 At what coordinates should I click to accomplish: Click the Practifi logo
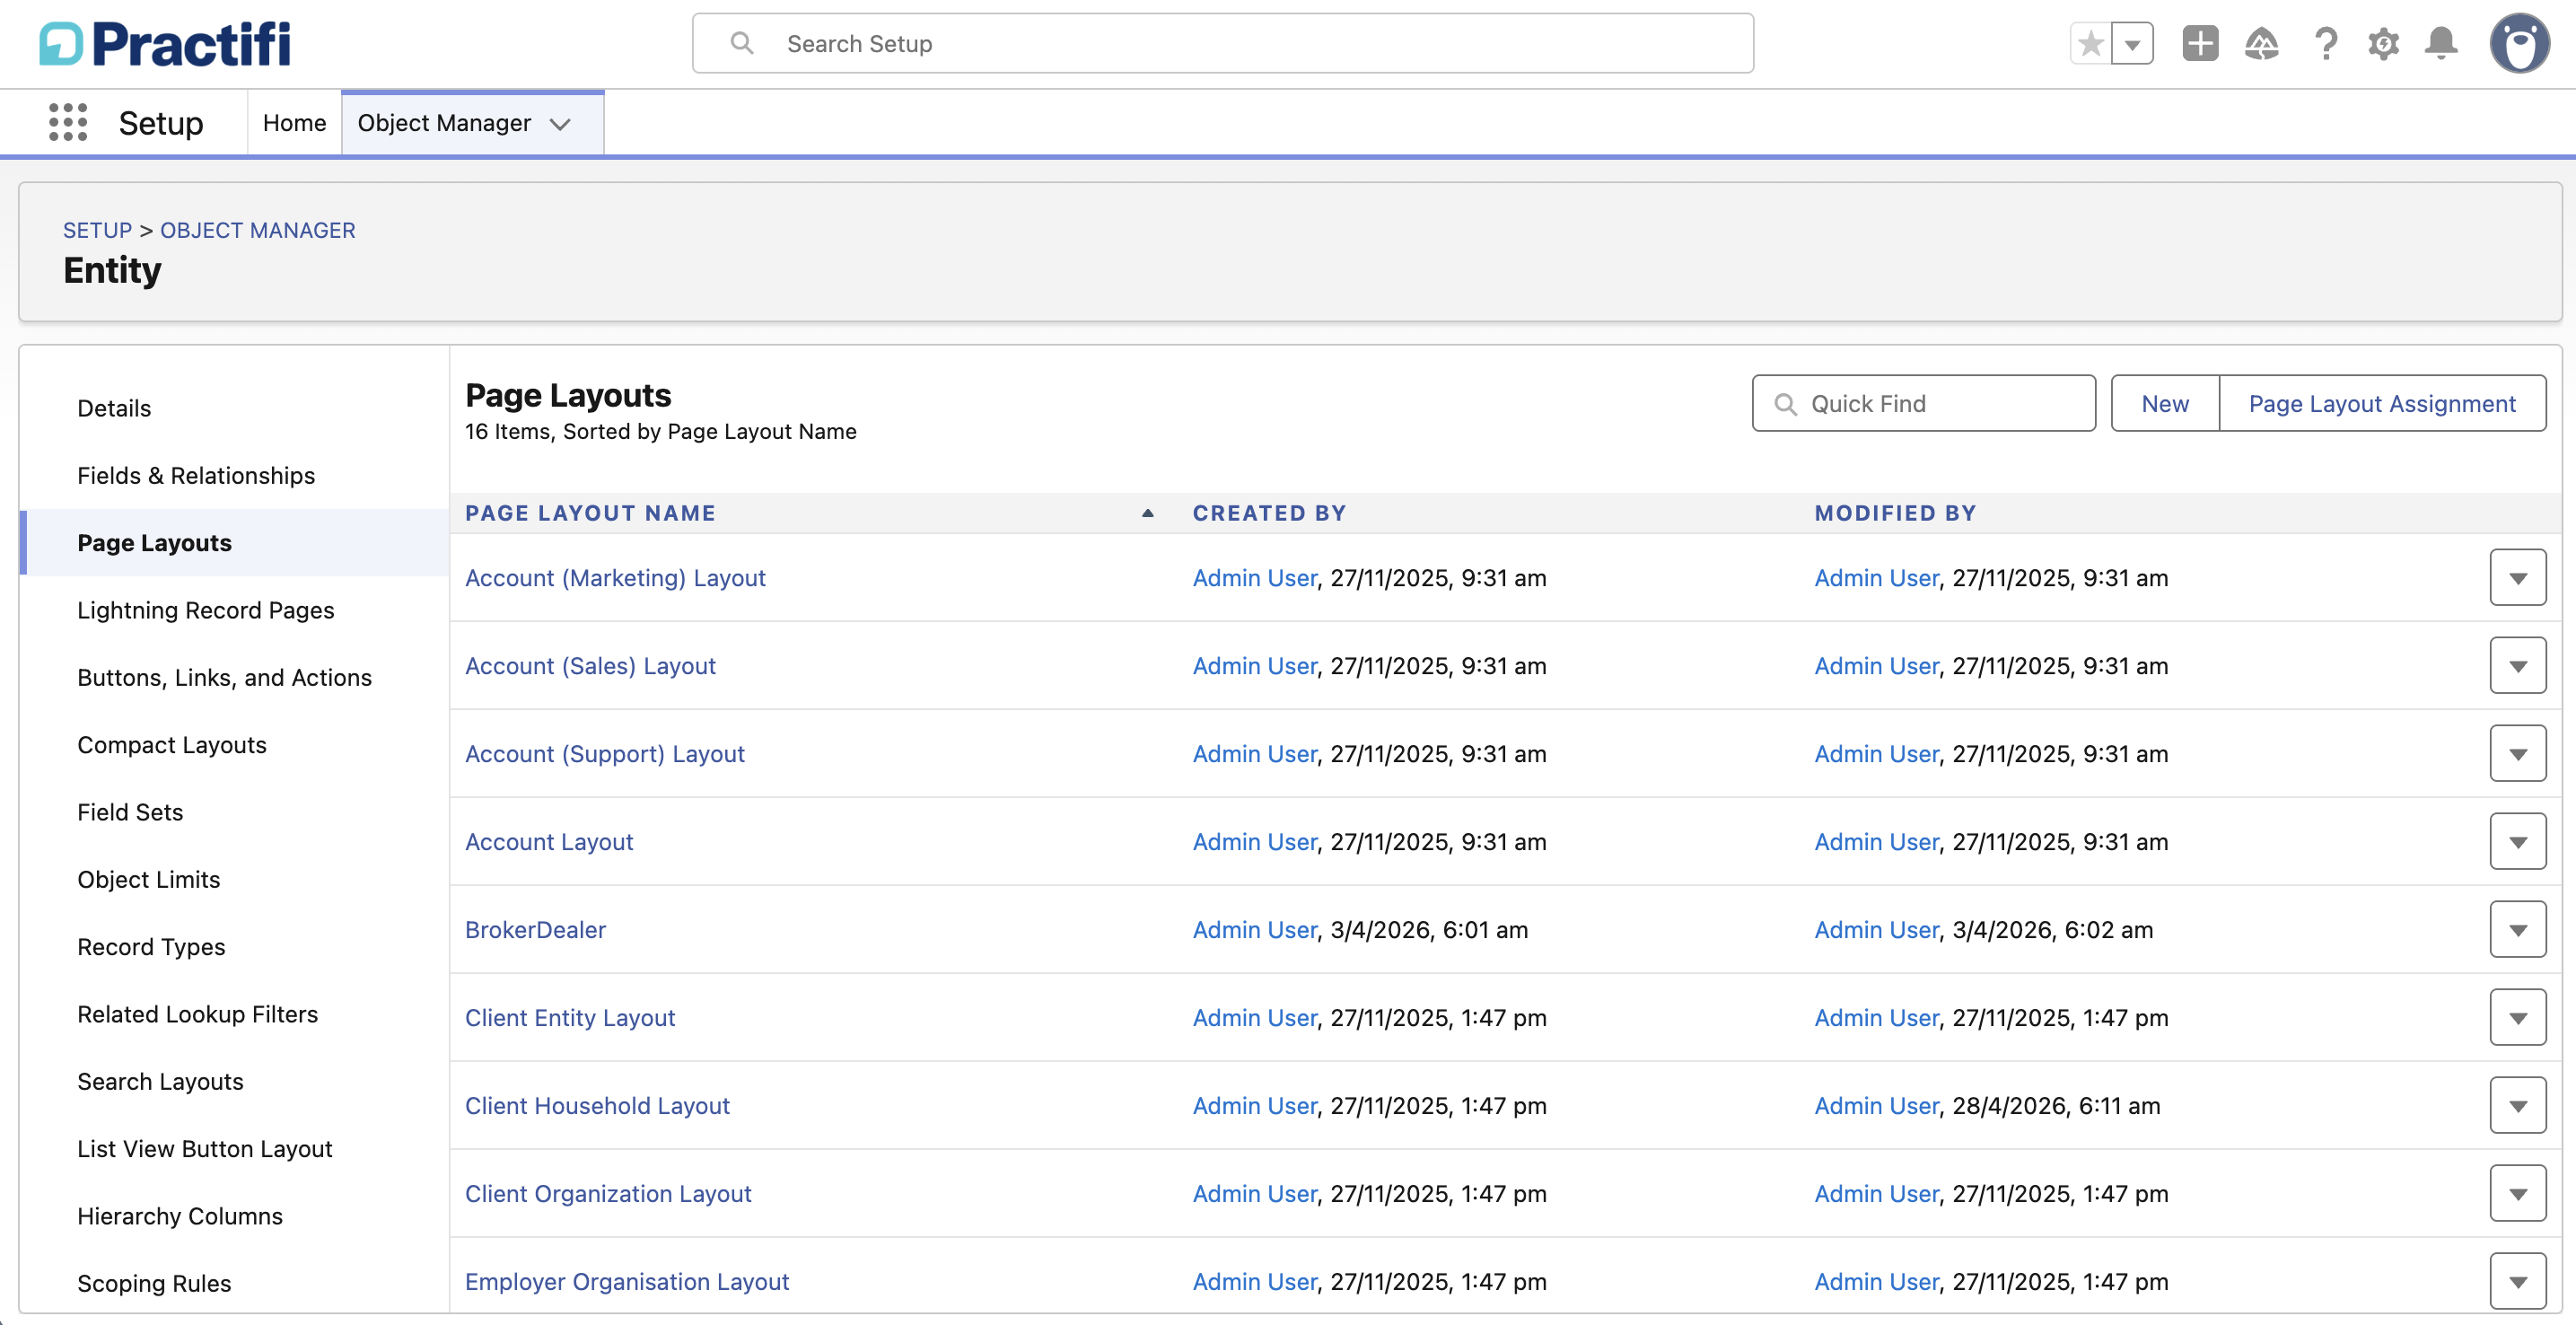165,44
